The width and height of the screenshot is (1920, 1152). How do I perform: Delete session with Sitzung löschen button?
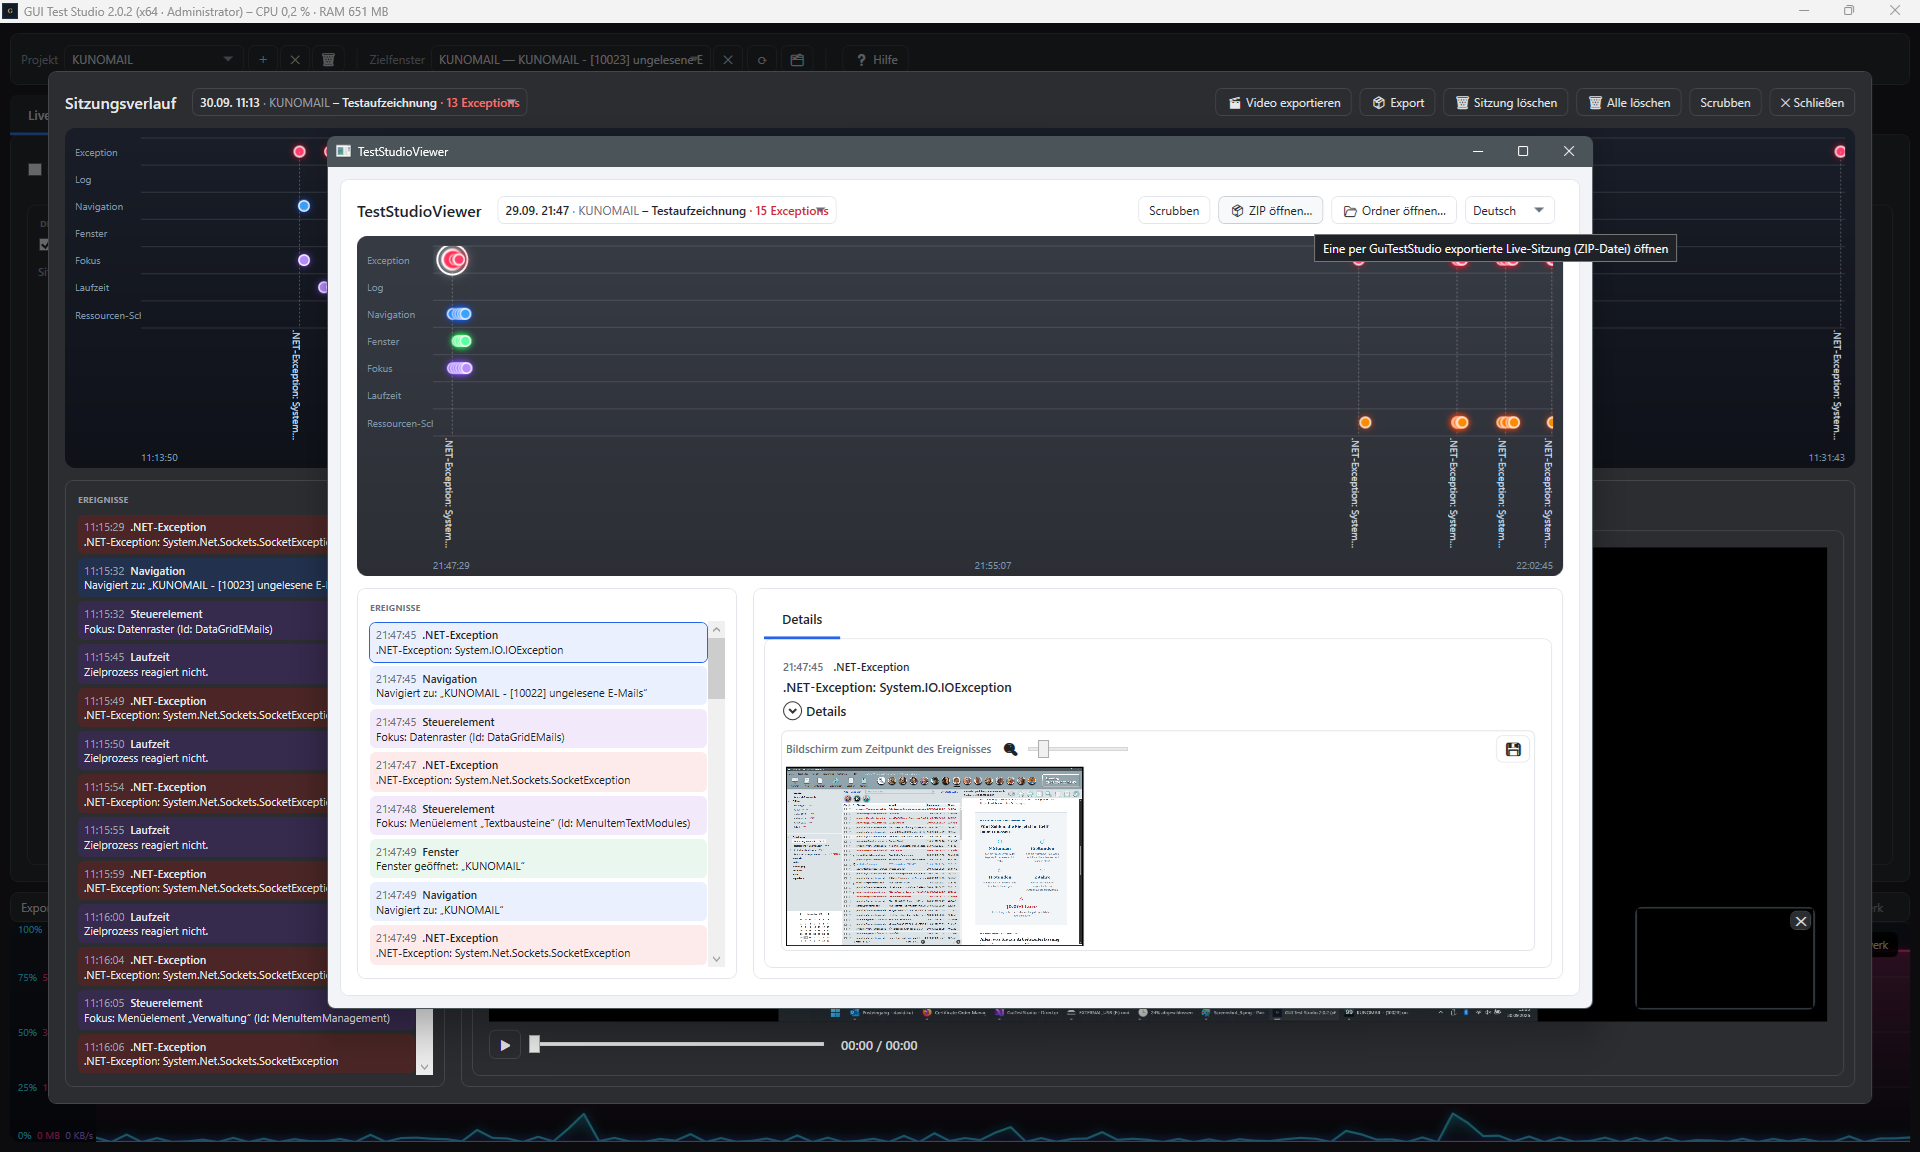[x=1505, y=103]
